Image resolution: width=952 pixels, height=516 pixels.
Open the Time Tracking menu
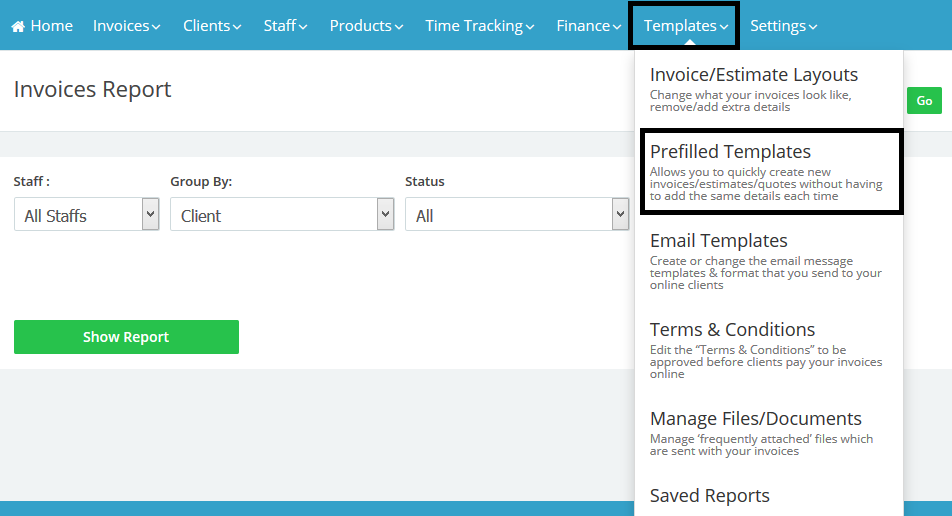click(479, 26)
